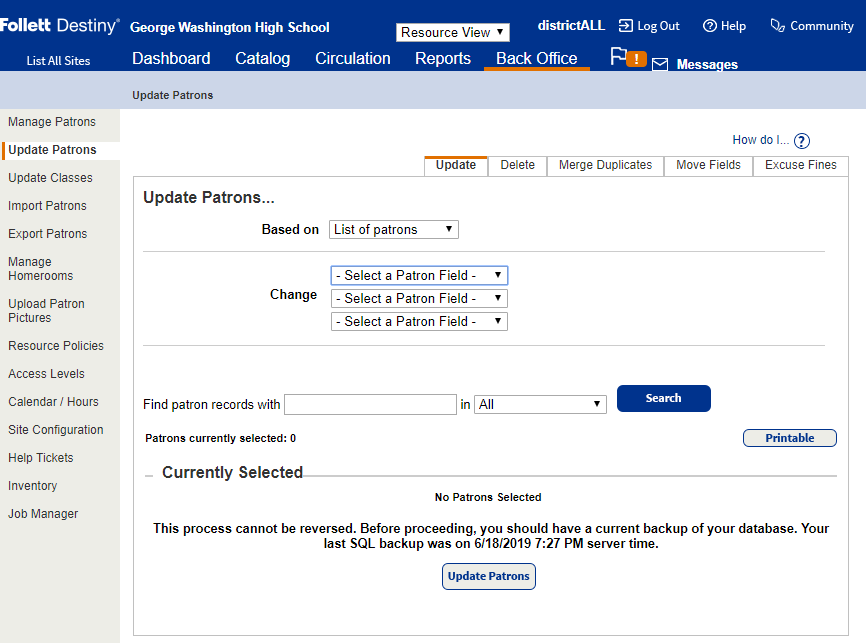Image resolution: width=866 pixels, height=643 pixels.
Task: Open the Based on dropdown
Action: point(393,229)
